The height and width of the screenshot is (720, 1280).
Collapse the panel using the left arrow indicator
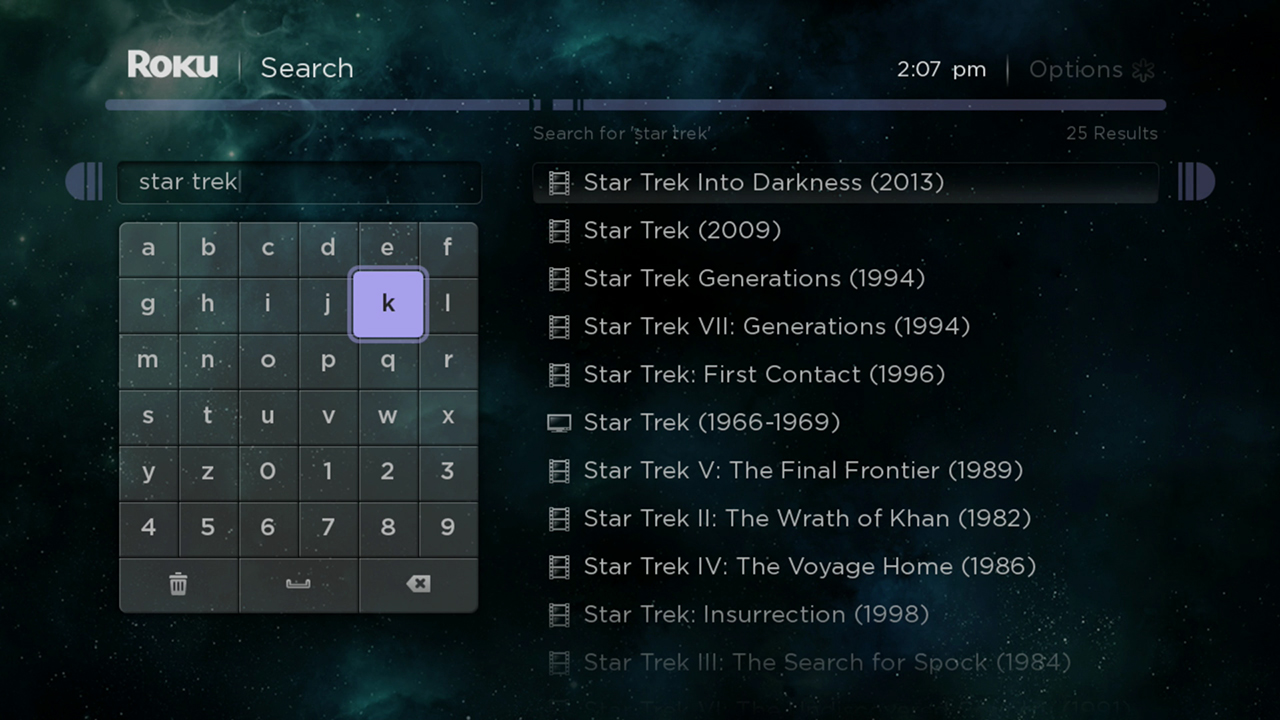[x=85, y=182]
